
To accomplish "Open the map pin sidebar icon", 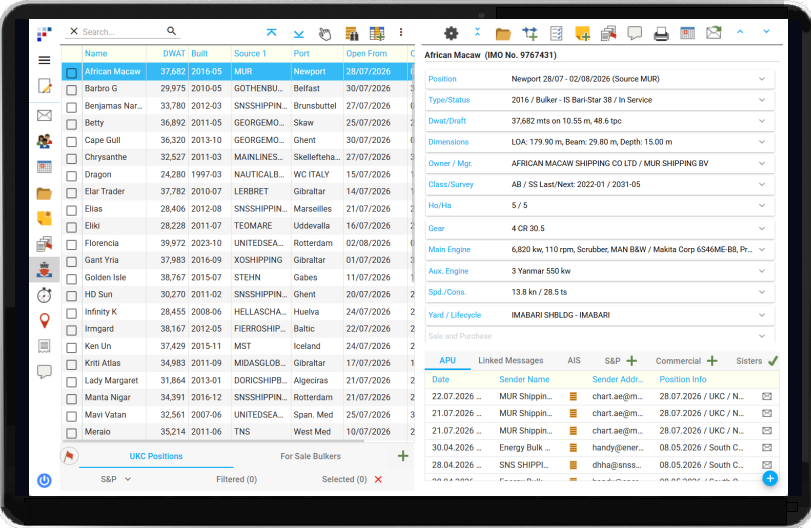I will 44,321.
